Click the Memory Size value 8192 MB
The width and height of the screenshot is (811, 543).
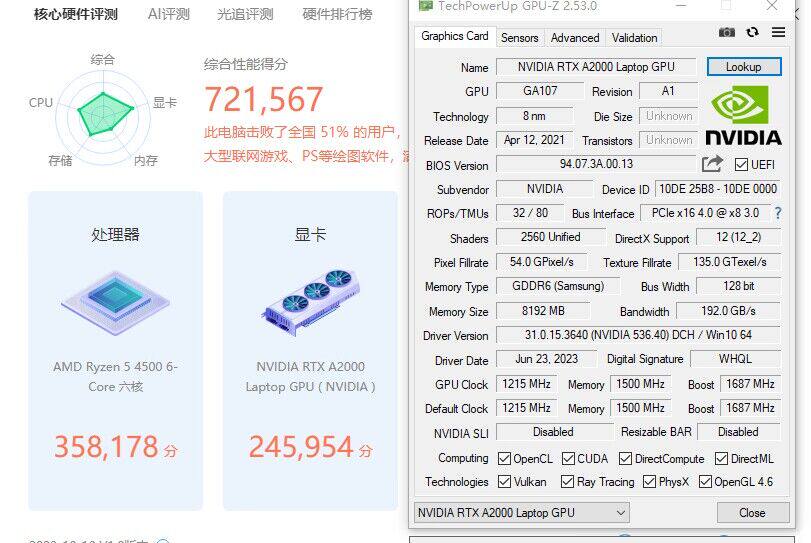click(x=543, y=311)
